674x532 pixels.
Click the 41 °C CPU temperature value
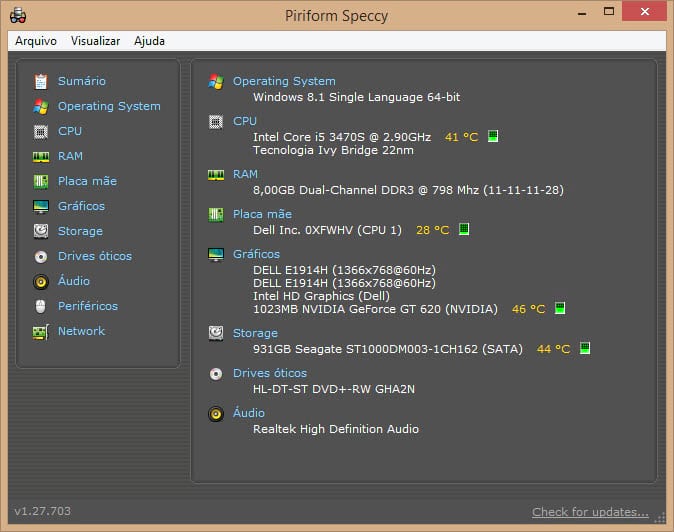[x=461, y=137]
